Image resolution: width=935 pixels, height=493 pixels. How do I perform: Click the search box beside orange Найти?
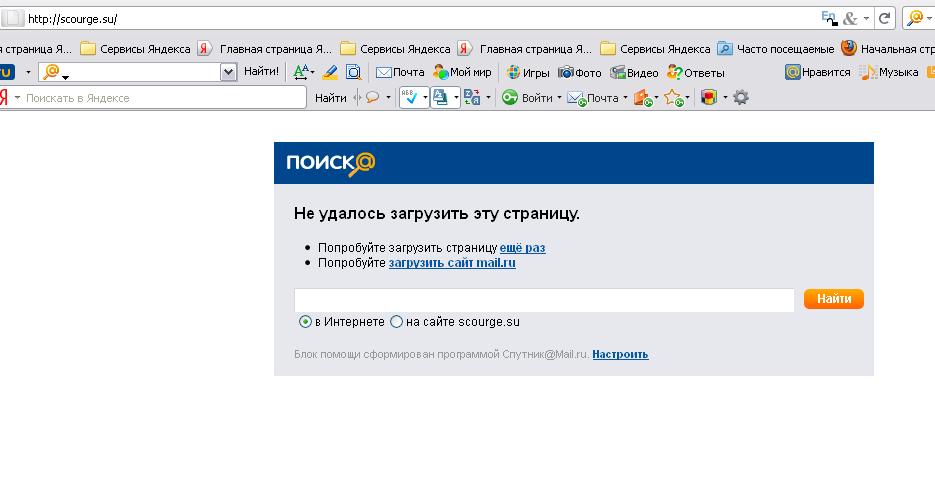544,300
